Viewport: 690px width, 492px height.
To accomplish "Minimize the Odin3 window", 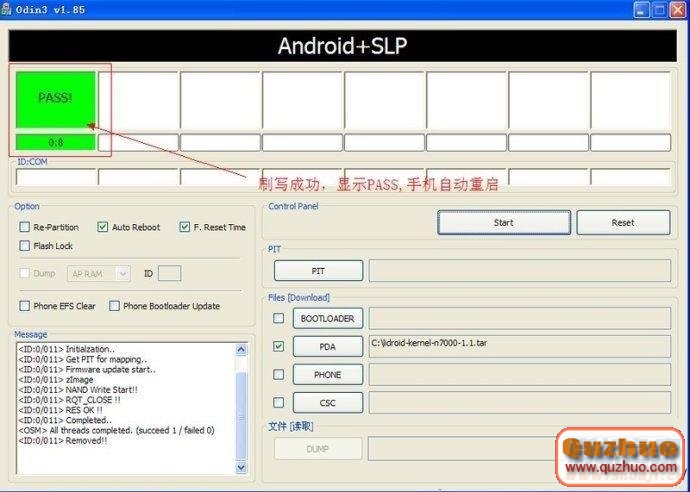I will (642, 10).
